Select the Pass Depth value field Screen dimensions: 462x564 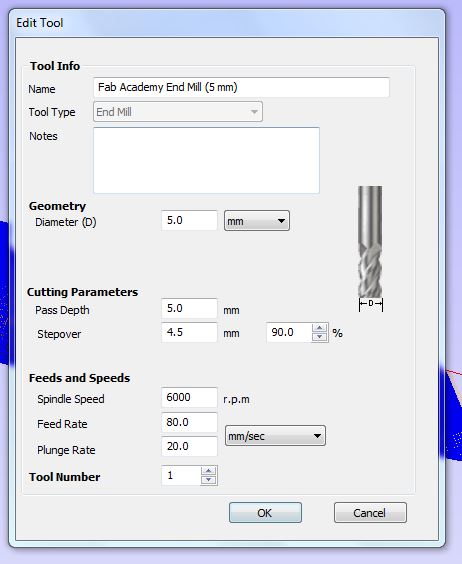coord(189,308)
